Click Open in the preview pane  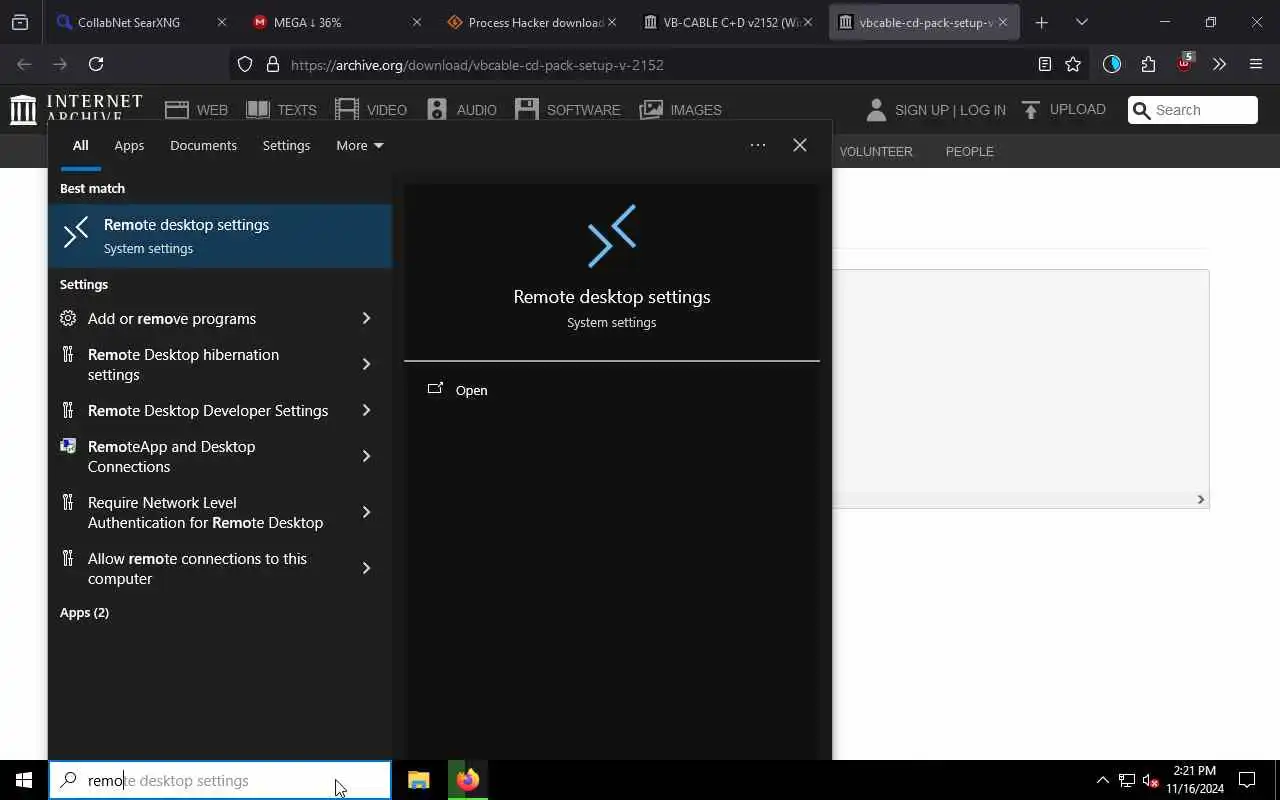(471, 391)
